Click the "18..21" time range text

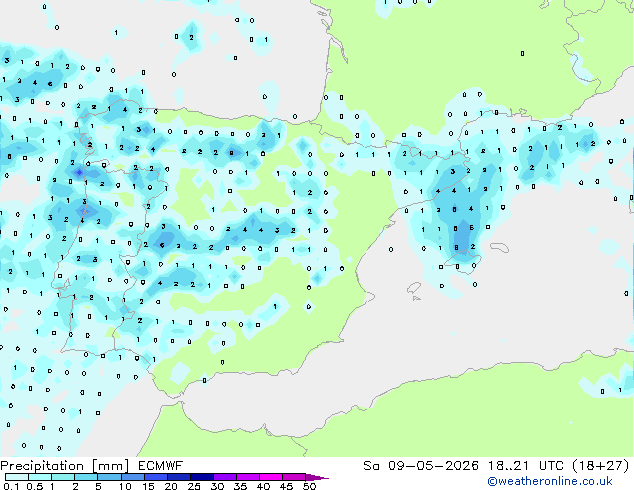pos(508,466)
